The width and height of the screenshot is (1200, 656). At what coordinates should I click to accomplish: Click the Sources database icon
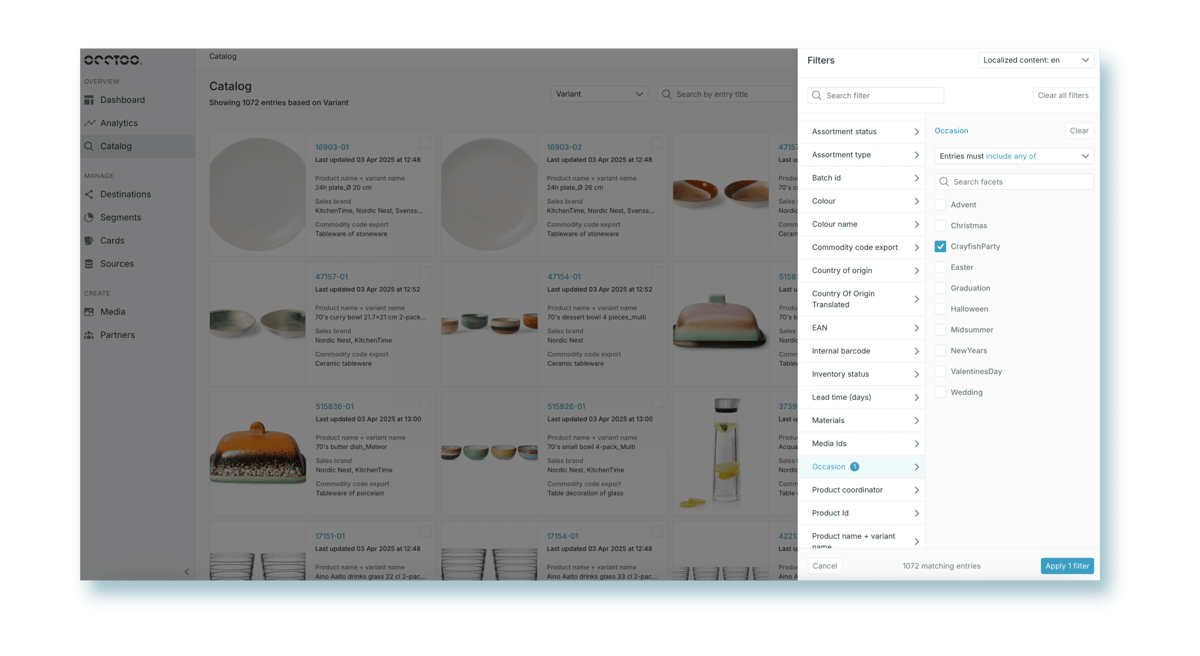coord(89,264)
